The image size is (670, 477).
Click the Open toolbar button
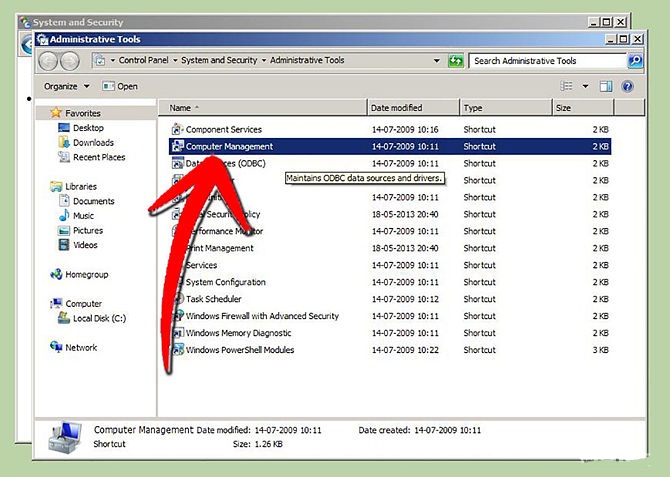(121, 86)
